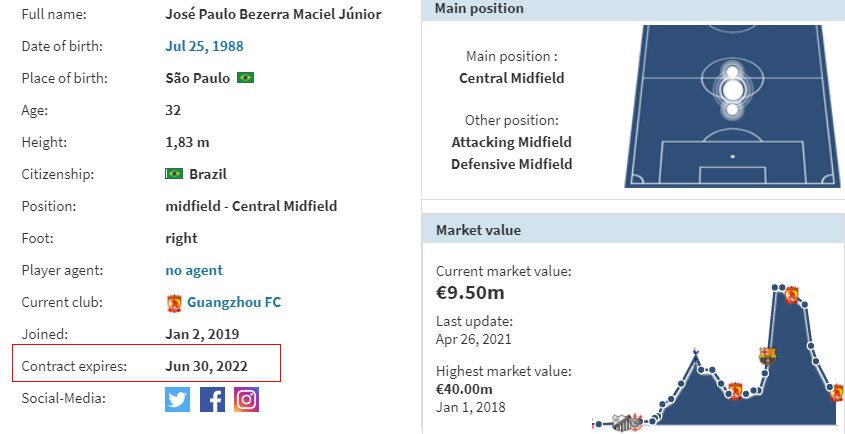Click Guangzhou crest at highest chart point
The width and height of the screenshot is (845, 434).
point(791,295)
